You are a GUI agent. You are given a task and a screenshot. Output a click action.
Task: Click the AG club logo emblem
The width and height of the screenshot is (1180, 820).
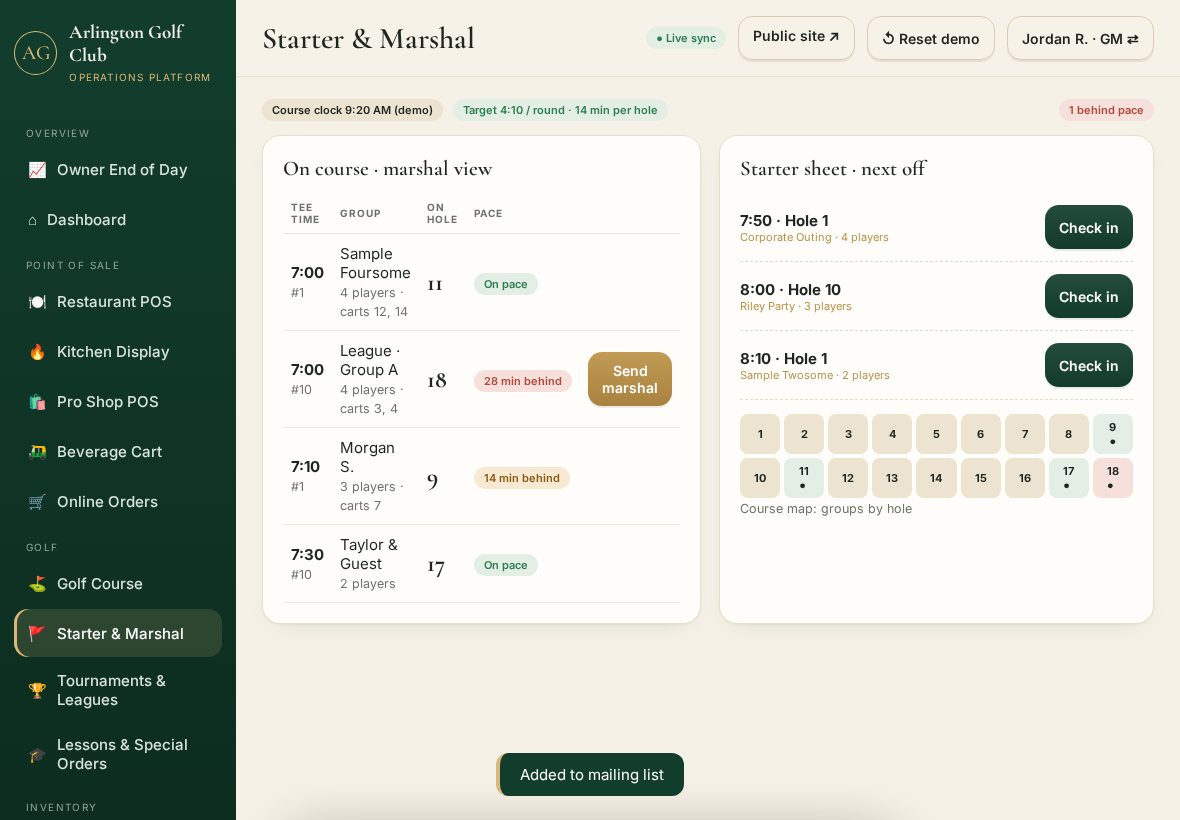pyautogui.click(x=35, y=53)
